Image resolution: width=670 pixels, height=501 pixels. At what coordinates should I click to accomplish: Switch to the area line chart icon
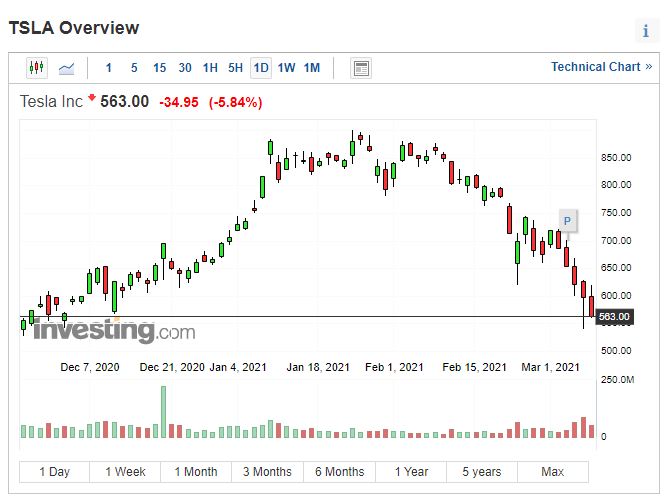pos(66,68)
